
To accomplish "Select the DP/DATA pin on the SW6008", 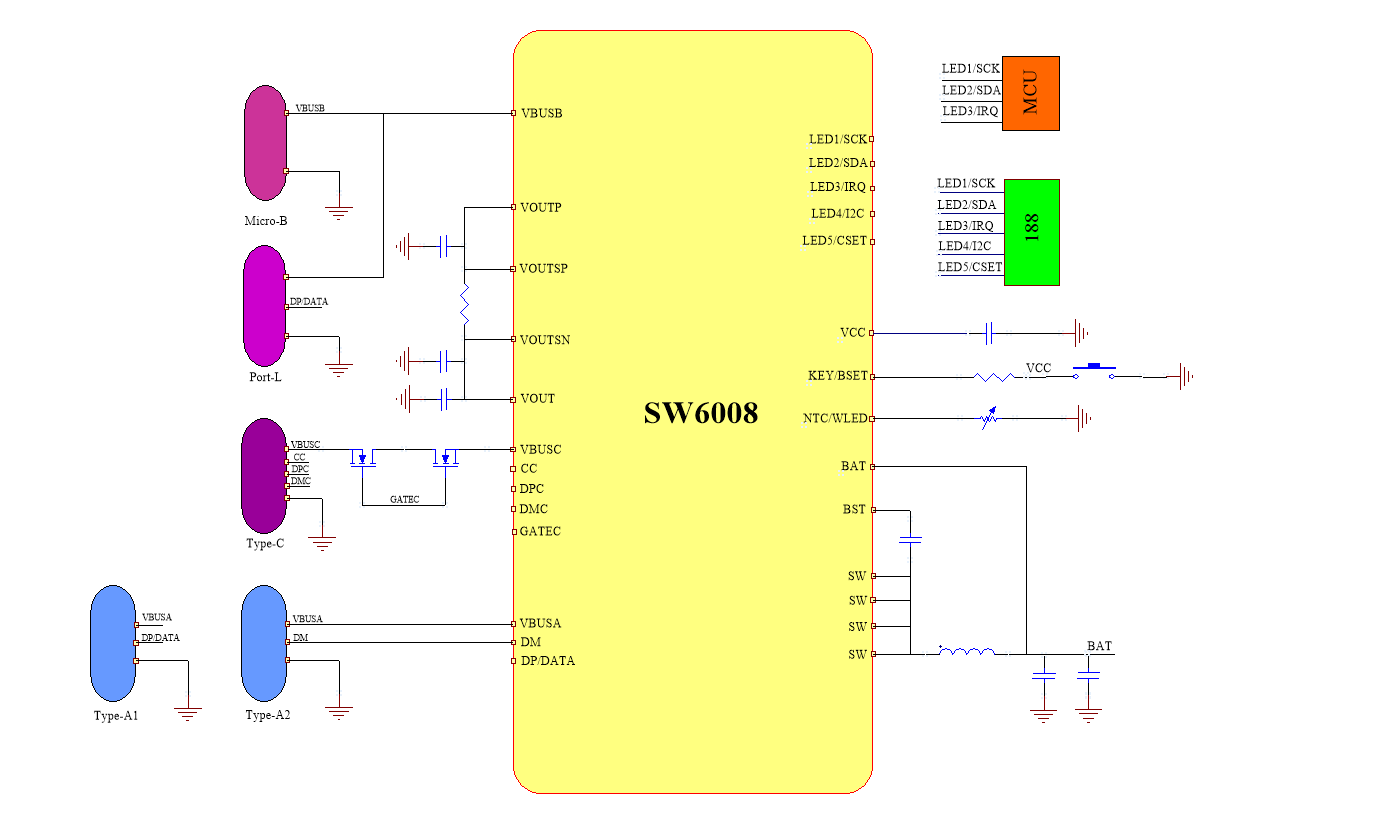I will point(547,661).
